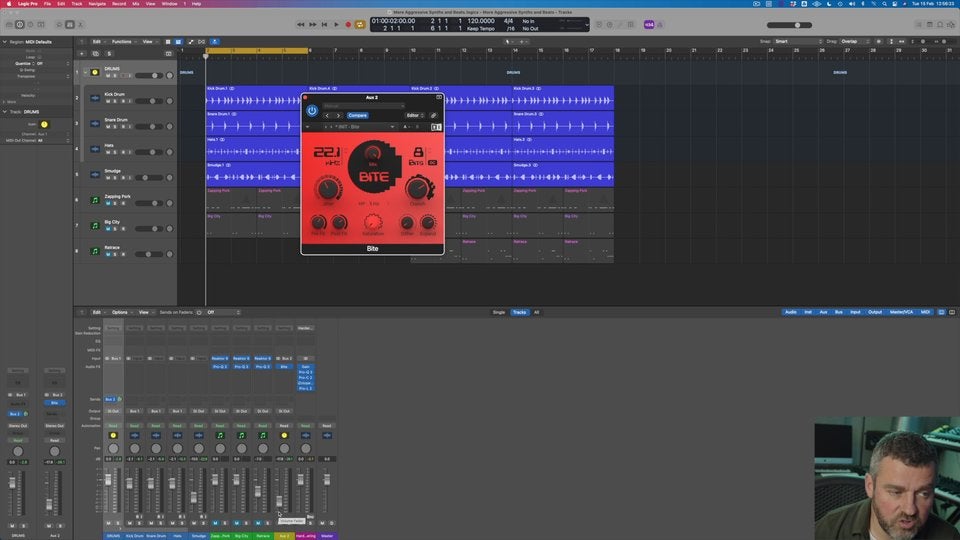Switch mixer to All view
The width and height of the screenshot is (960, 540).
[x=536, y=312]
